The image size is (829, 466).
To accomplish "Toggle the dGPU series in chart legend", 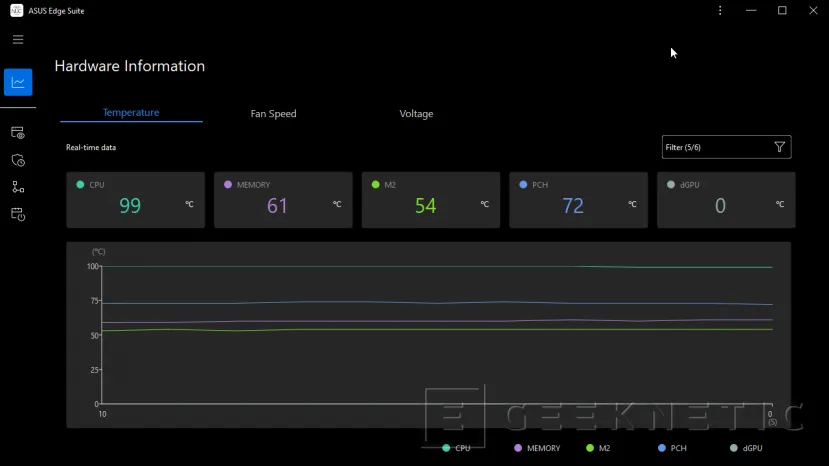I will pyautogui.click(x=746, y=448).
